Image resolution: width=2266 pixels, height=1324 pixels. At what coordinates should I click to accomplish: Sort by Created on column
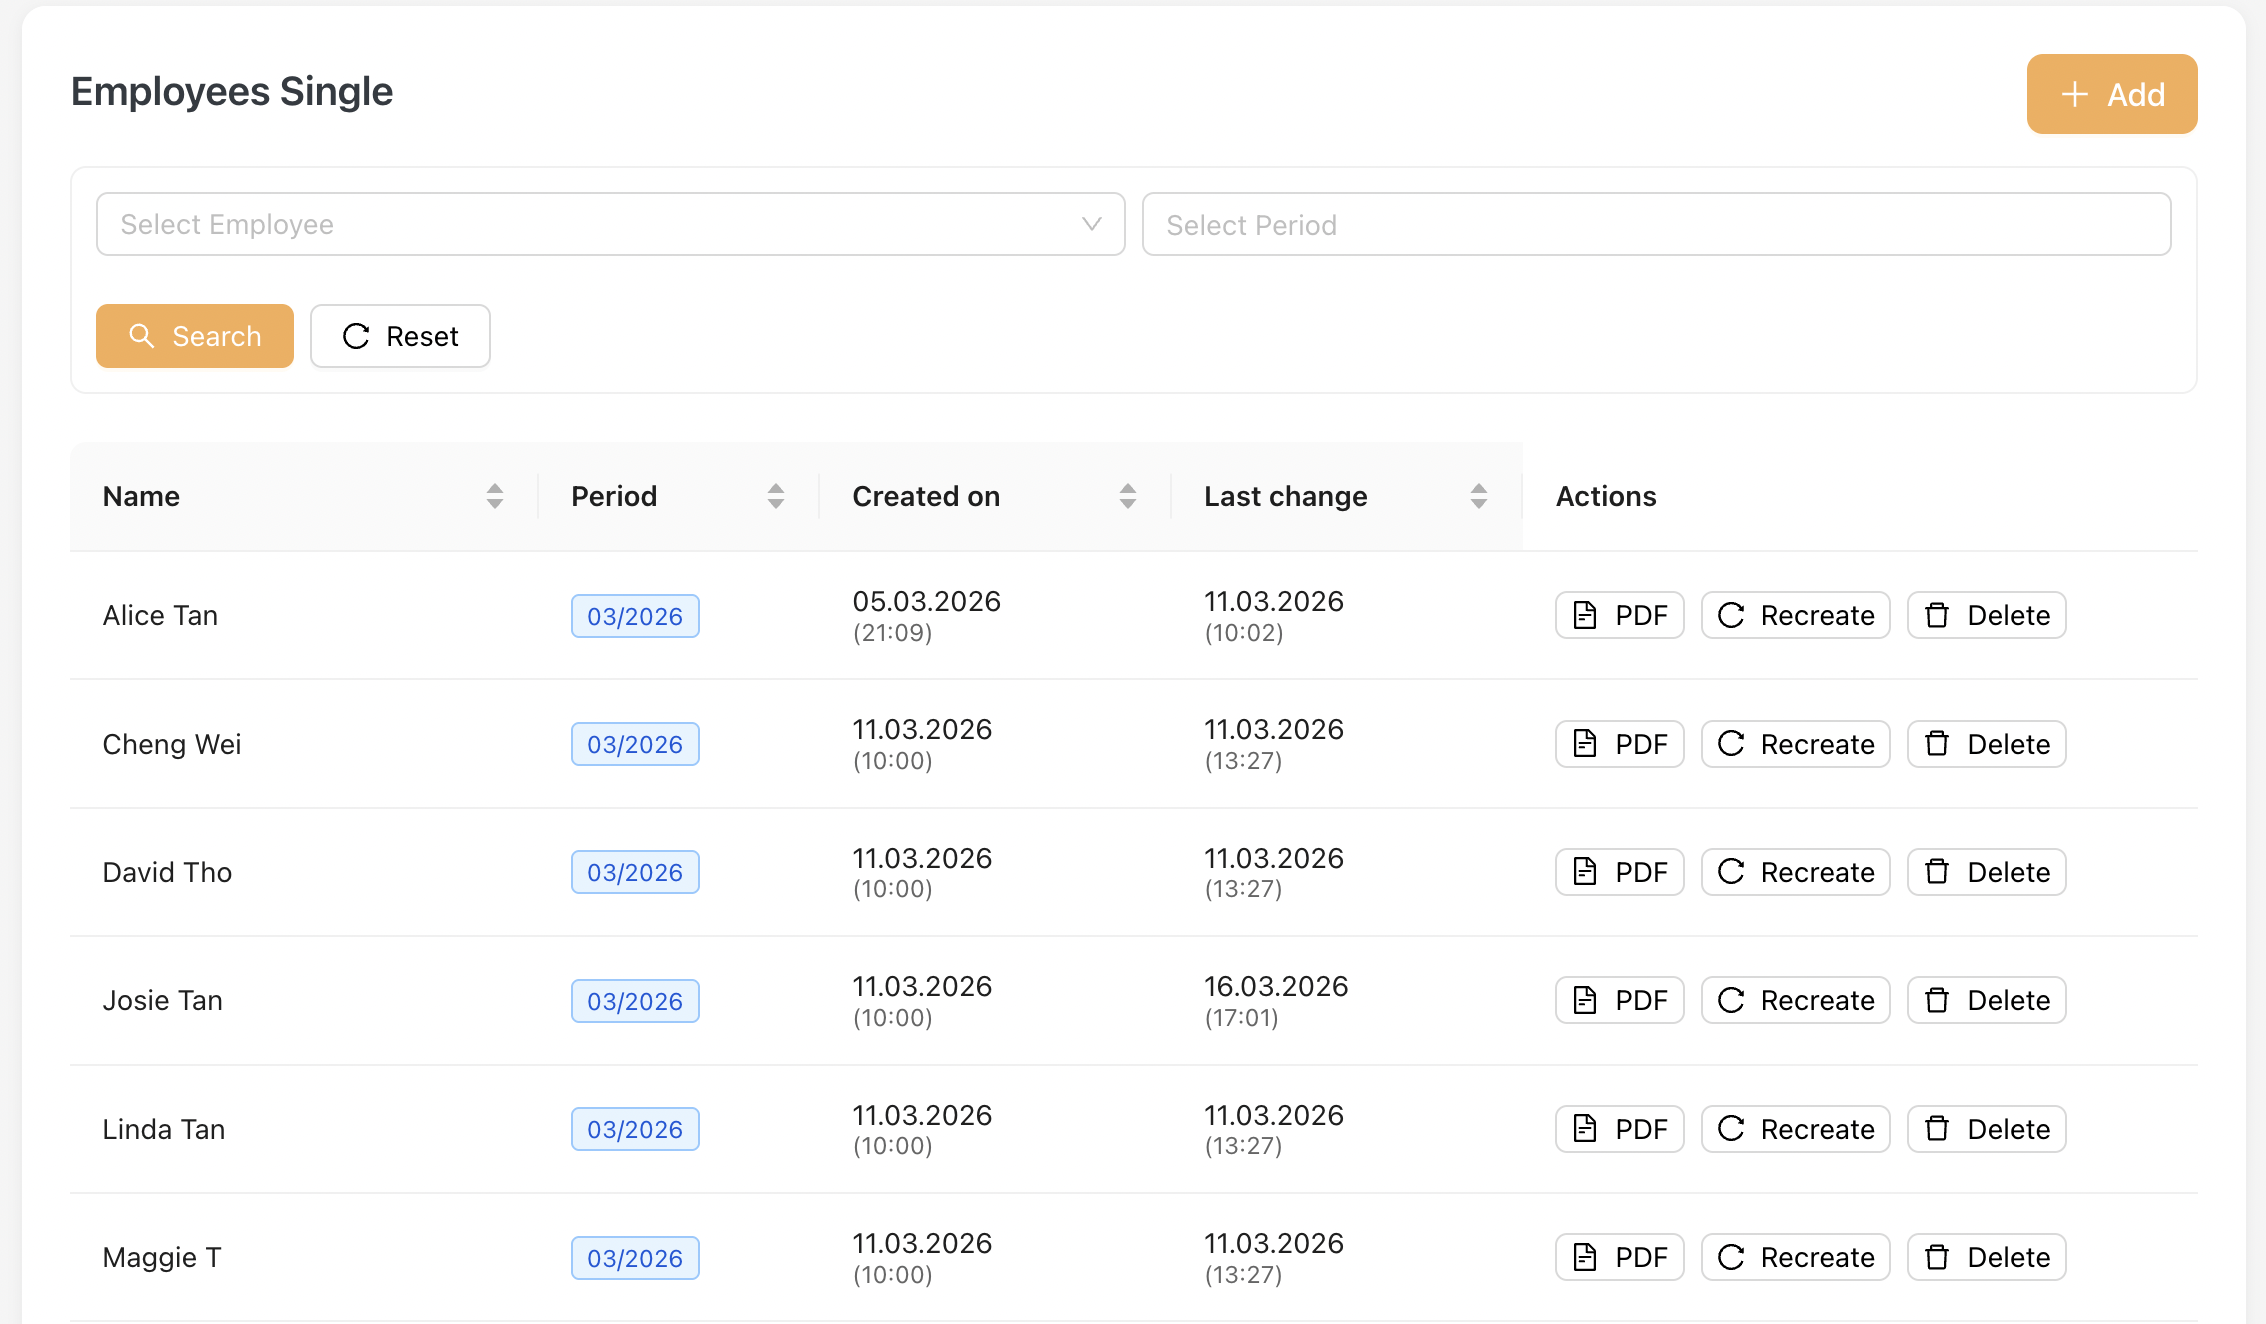pyautogui.click(x=1127, y=496)
